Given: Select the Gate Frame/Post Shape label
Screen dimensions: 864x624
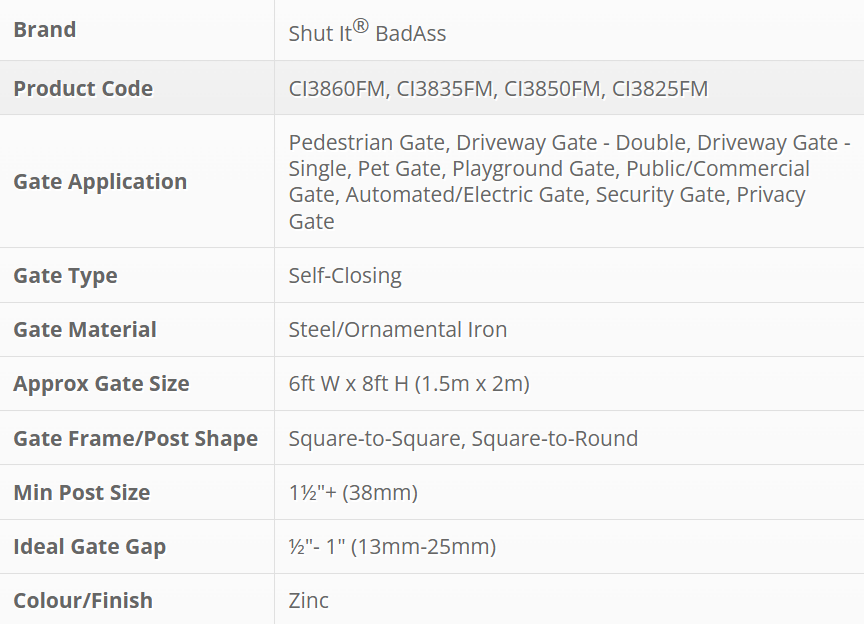Looking at the screenshot, I should pos(135,438).
